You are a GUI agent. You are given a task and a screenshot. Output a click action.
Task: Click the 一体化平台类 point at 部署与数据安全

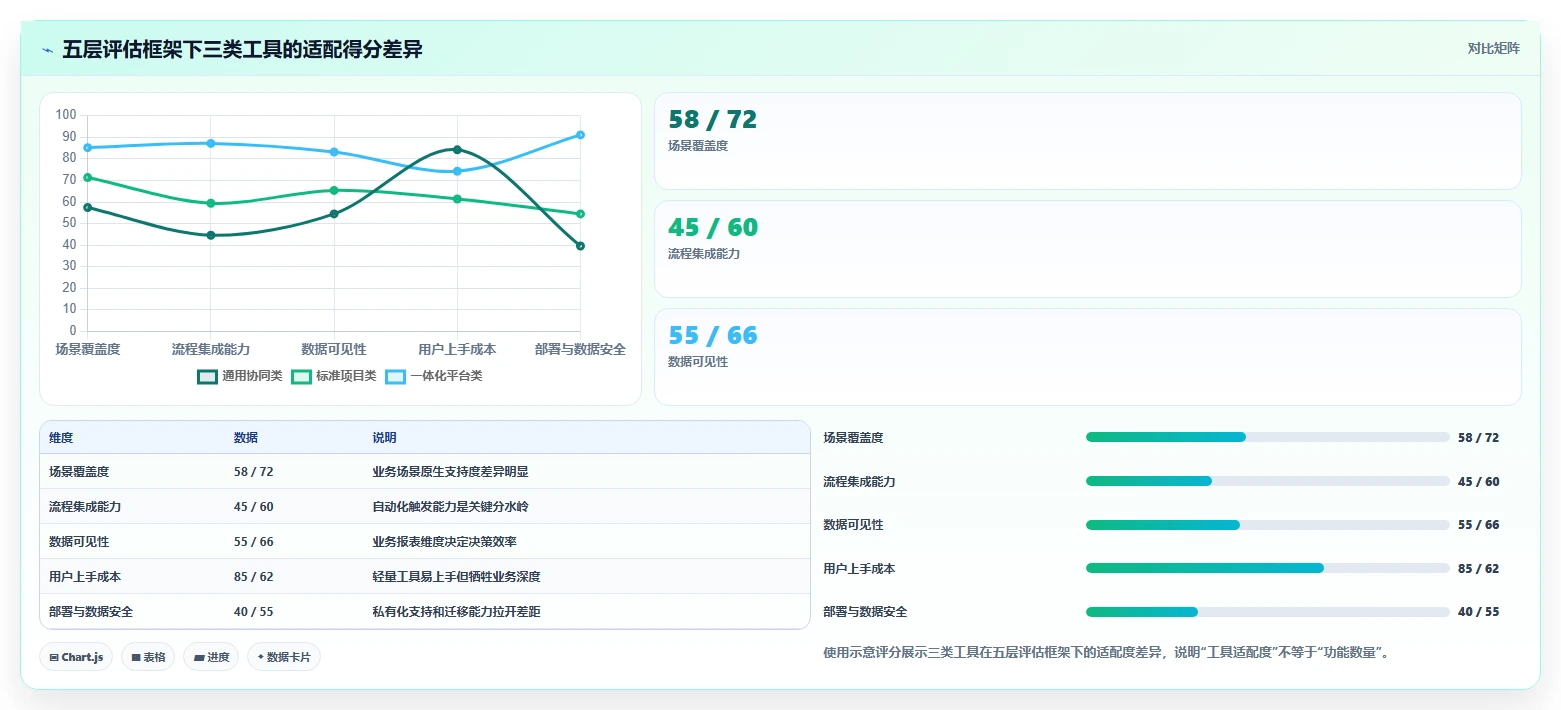580,135
